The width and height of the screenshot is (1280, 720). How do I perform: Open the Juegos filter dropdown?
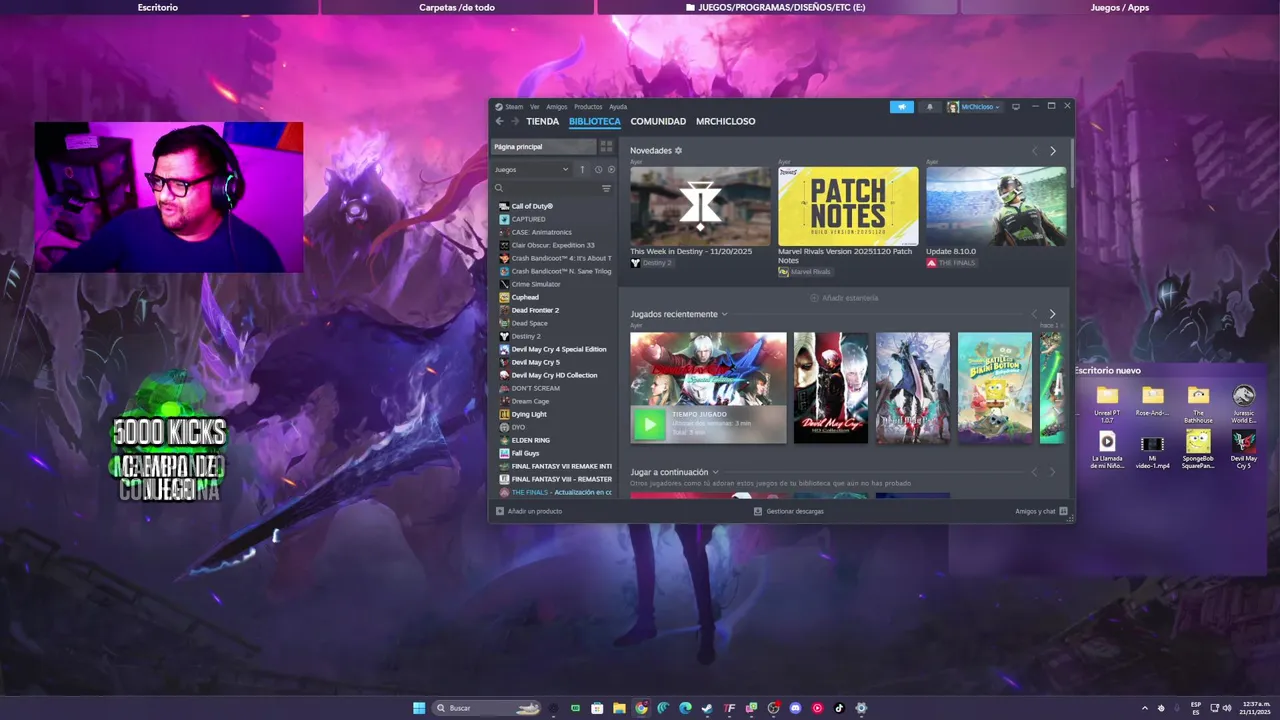click(531, 169)
